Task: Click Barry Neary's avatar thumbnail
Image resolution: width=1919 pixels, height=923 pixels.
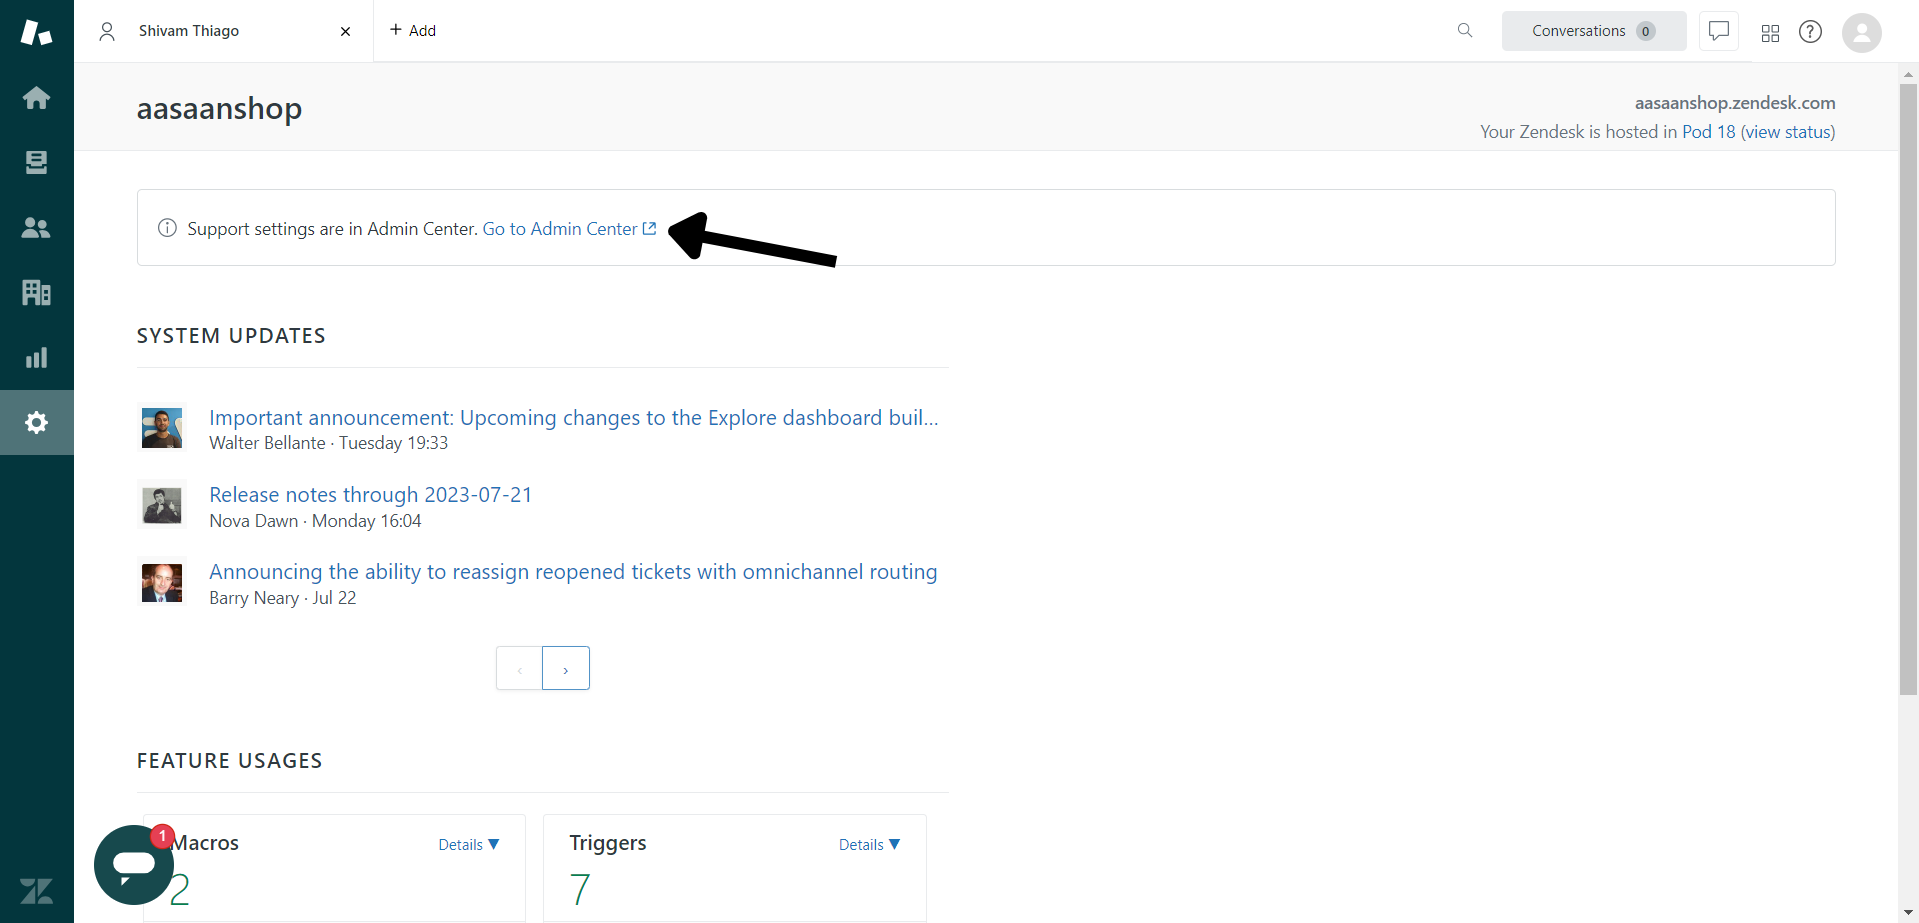Action: [x=162, y=582]
